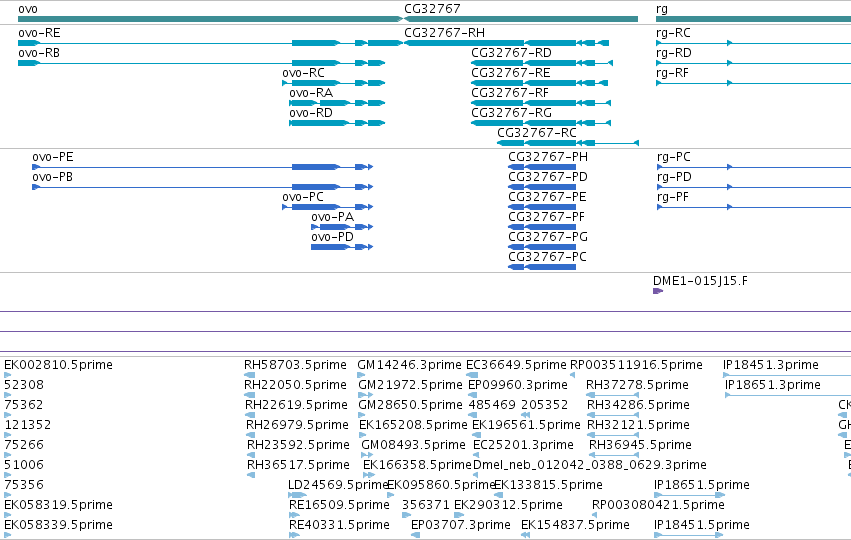The height and width of the screenshot is (540, 851).
Task: Open the ovo-RE transcript label
Action: pos(39,33)
